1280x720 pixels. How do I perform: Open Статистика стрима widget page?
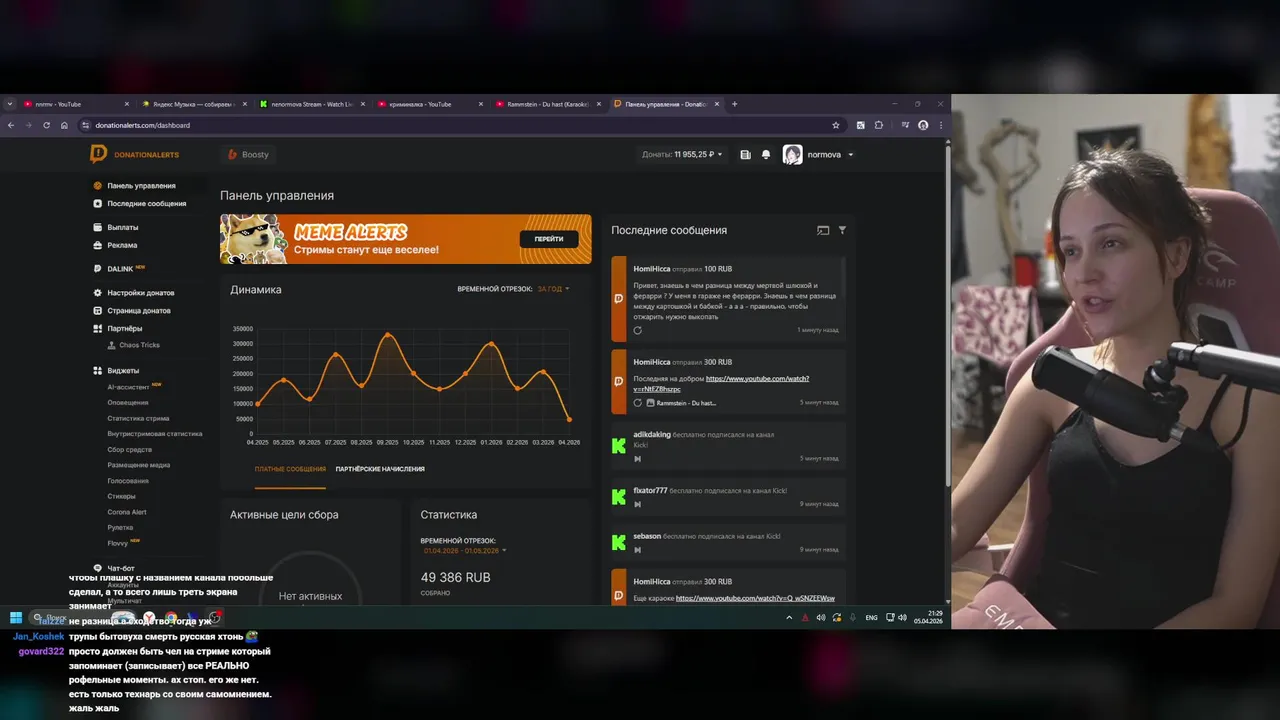(x=138, y=419)
